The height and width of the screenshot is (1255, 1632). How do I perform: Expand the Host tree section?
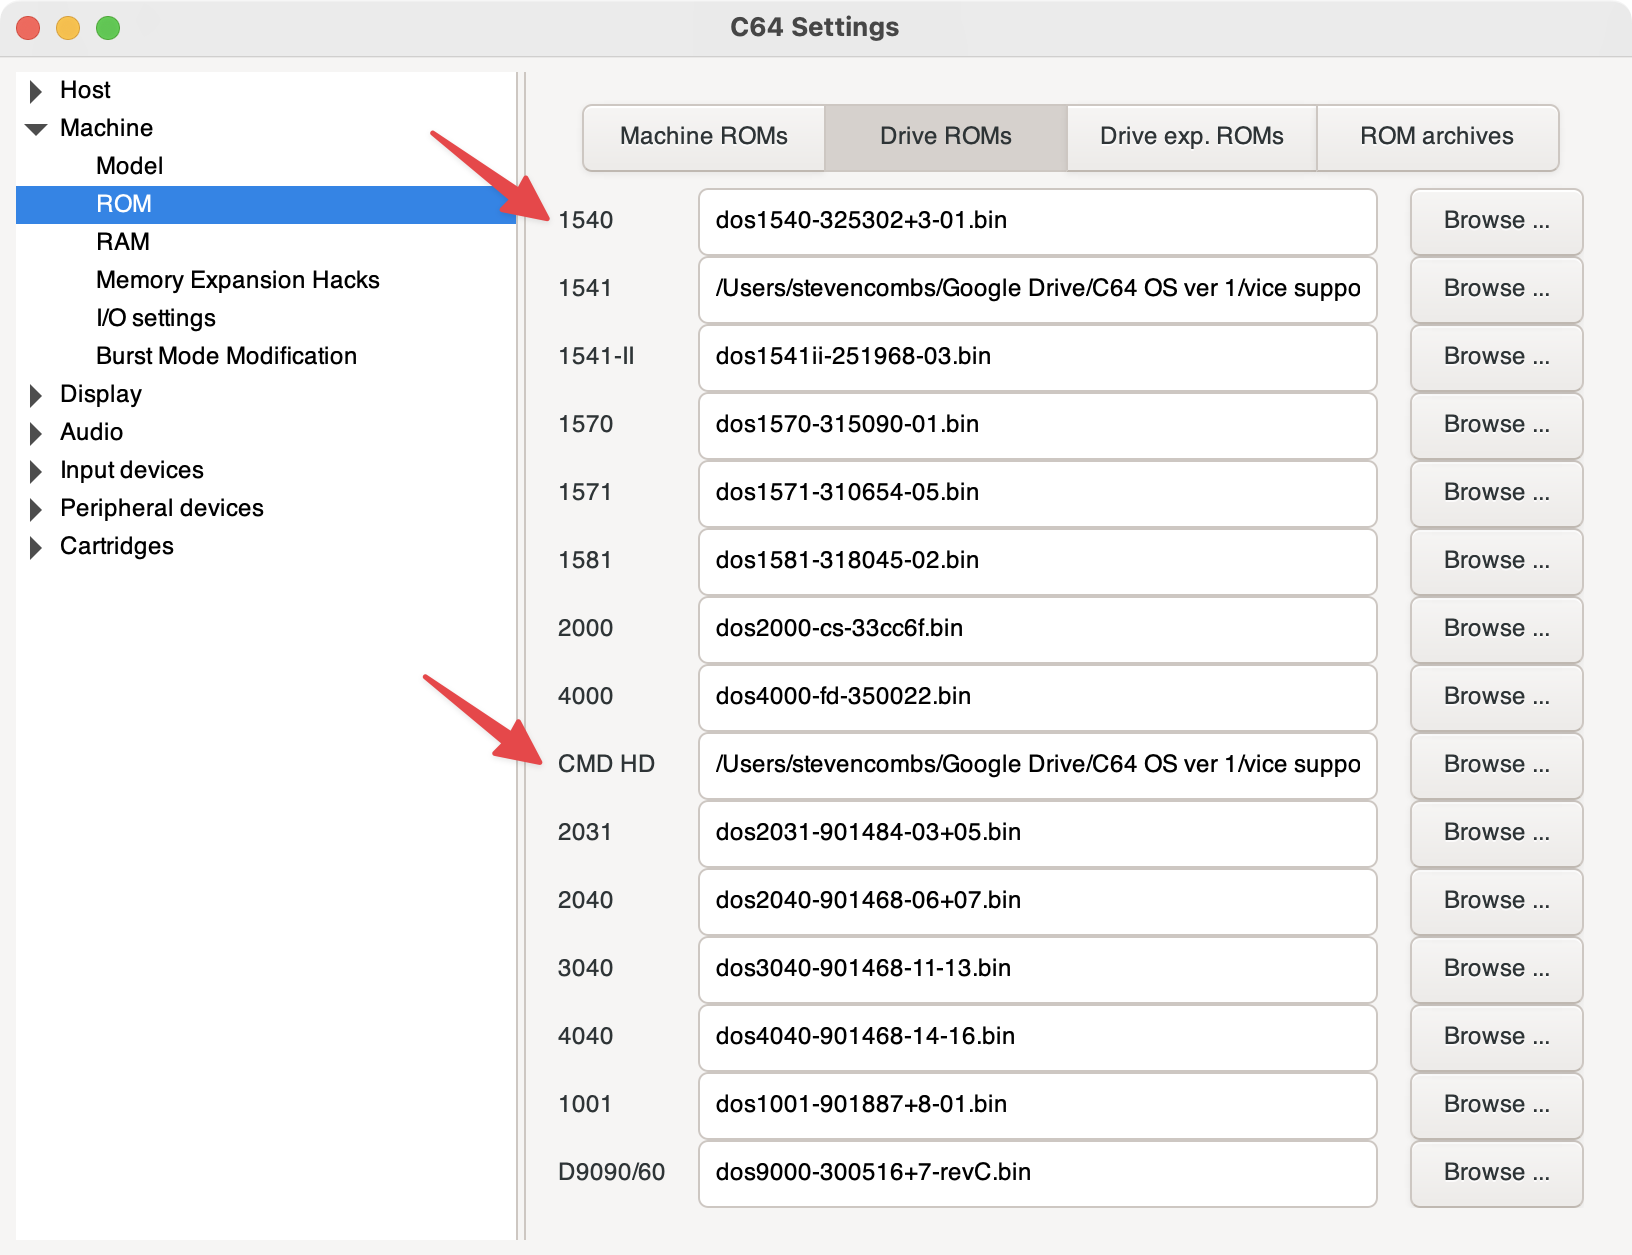[x=36, y=91]
